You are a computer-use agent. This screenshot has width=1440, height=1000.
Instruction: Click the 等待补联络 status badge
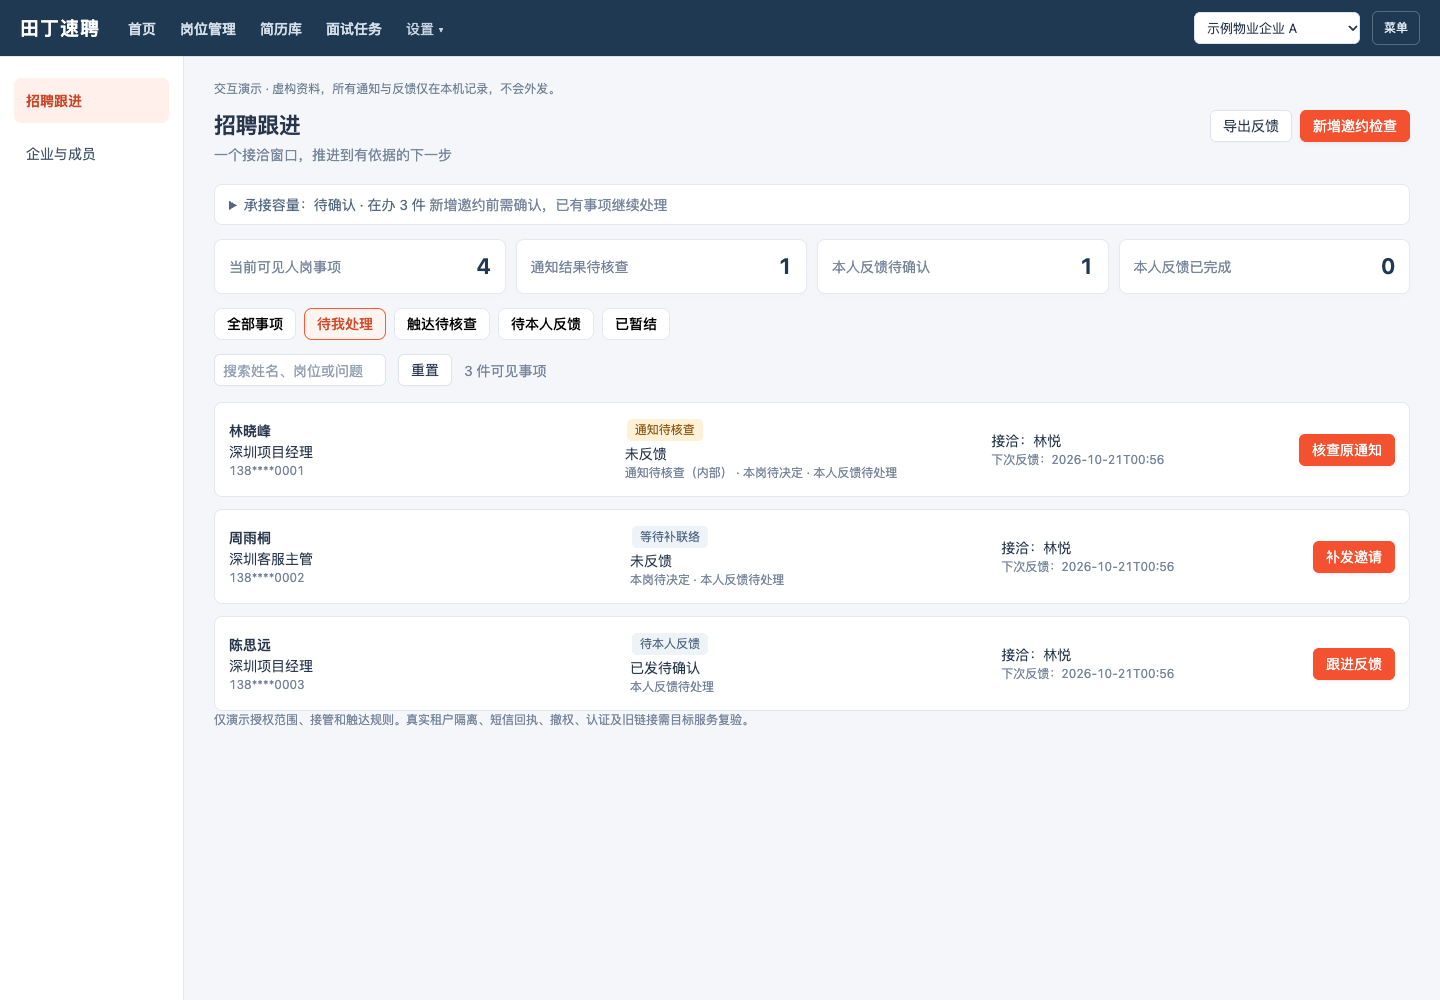[x=670, y=537]
